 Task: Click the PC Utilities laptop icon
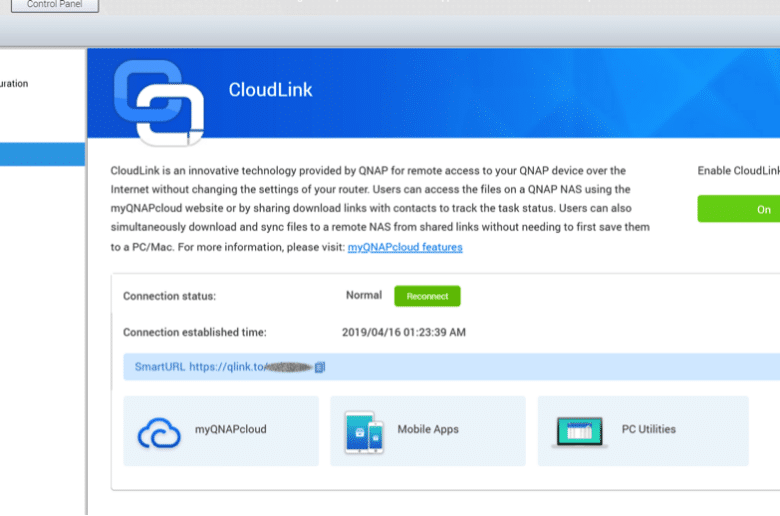[x=580, y=432]
